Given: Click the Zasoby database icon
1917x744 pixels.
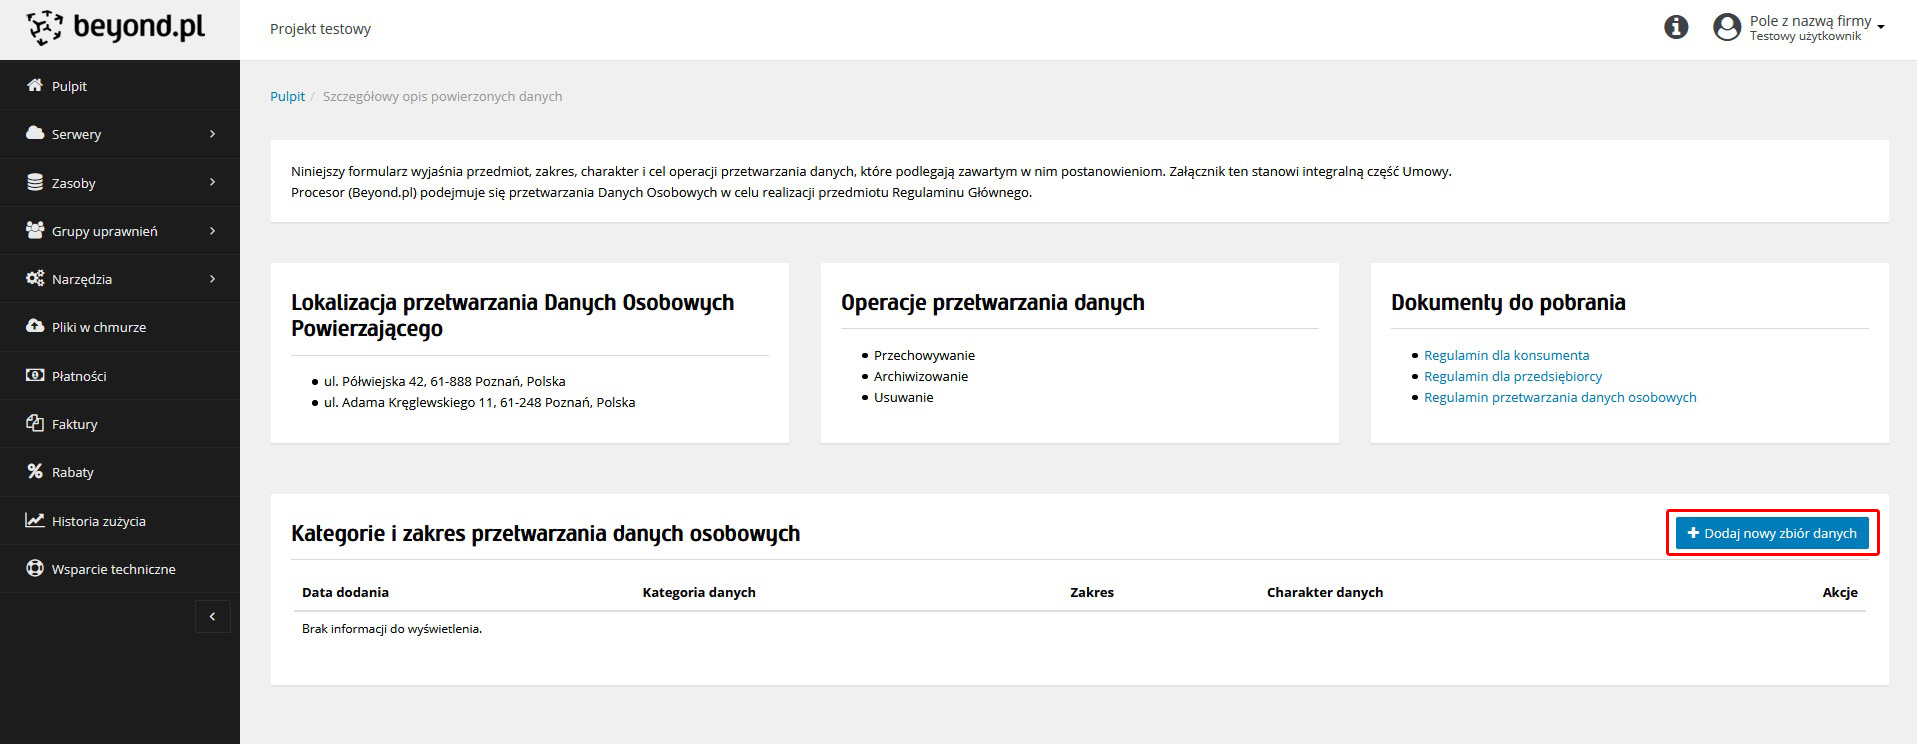Looking at the screenshot, I should [35, 183].
